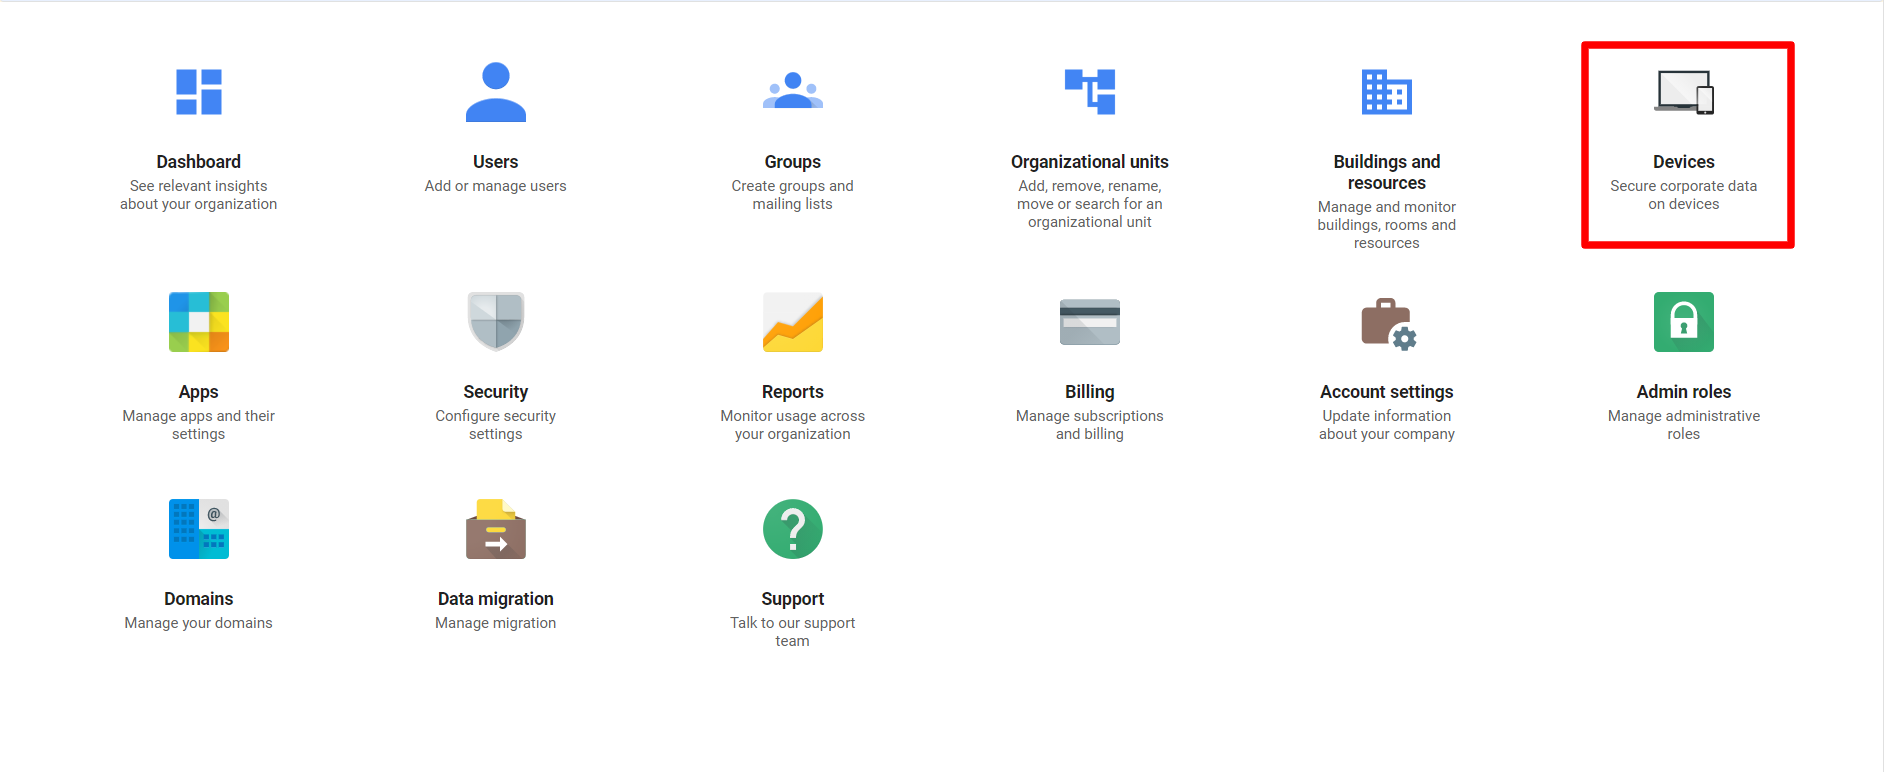
Task: Click 'Monitor usage across your organization' text
Action: 793,425
